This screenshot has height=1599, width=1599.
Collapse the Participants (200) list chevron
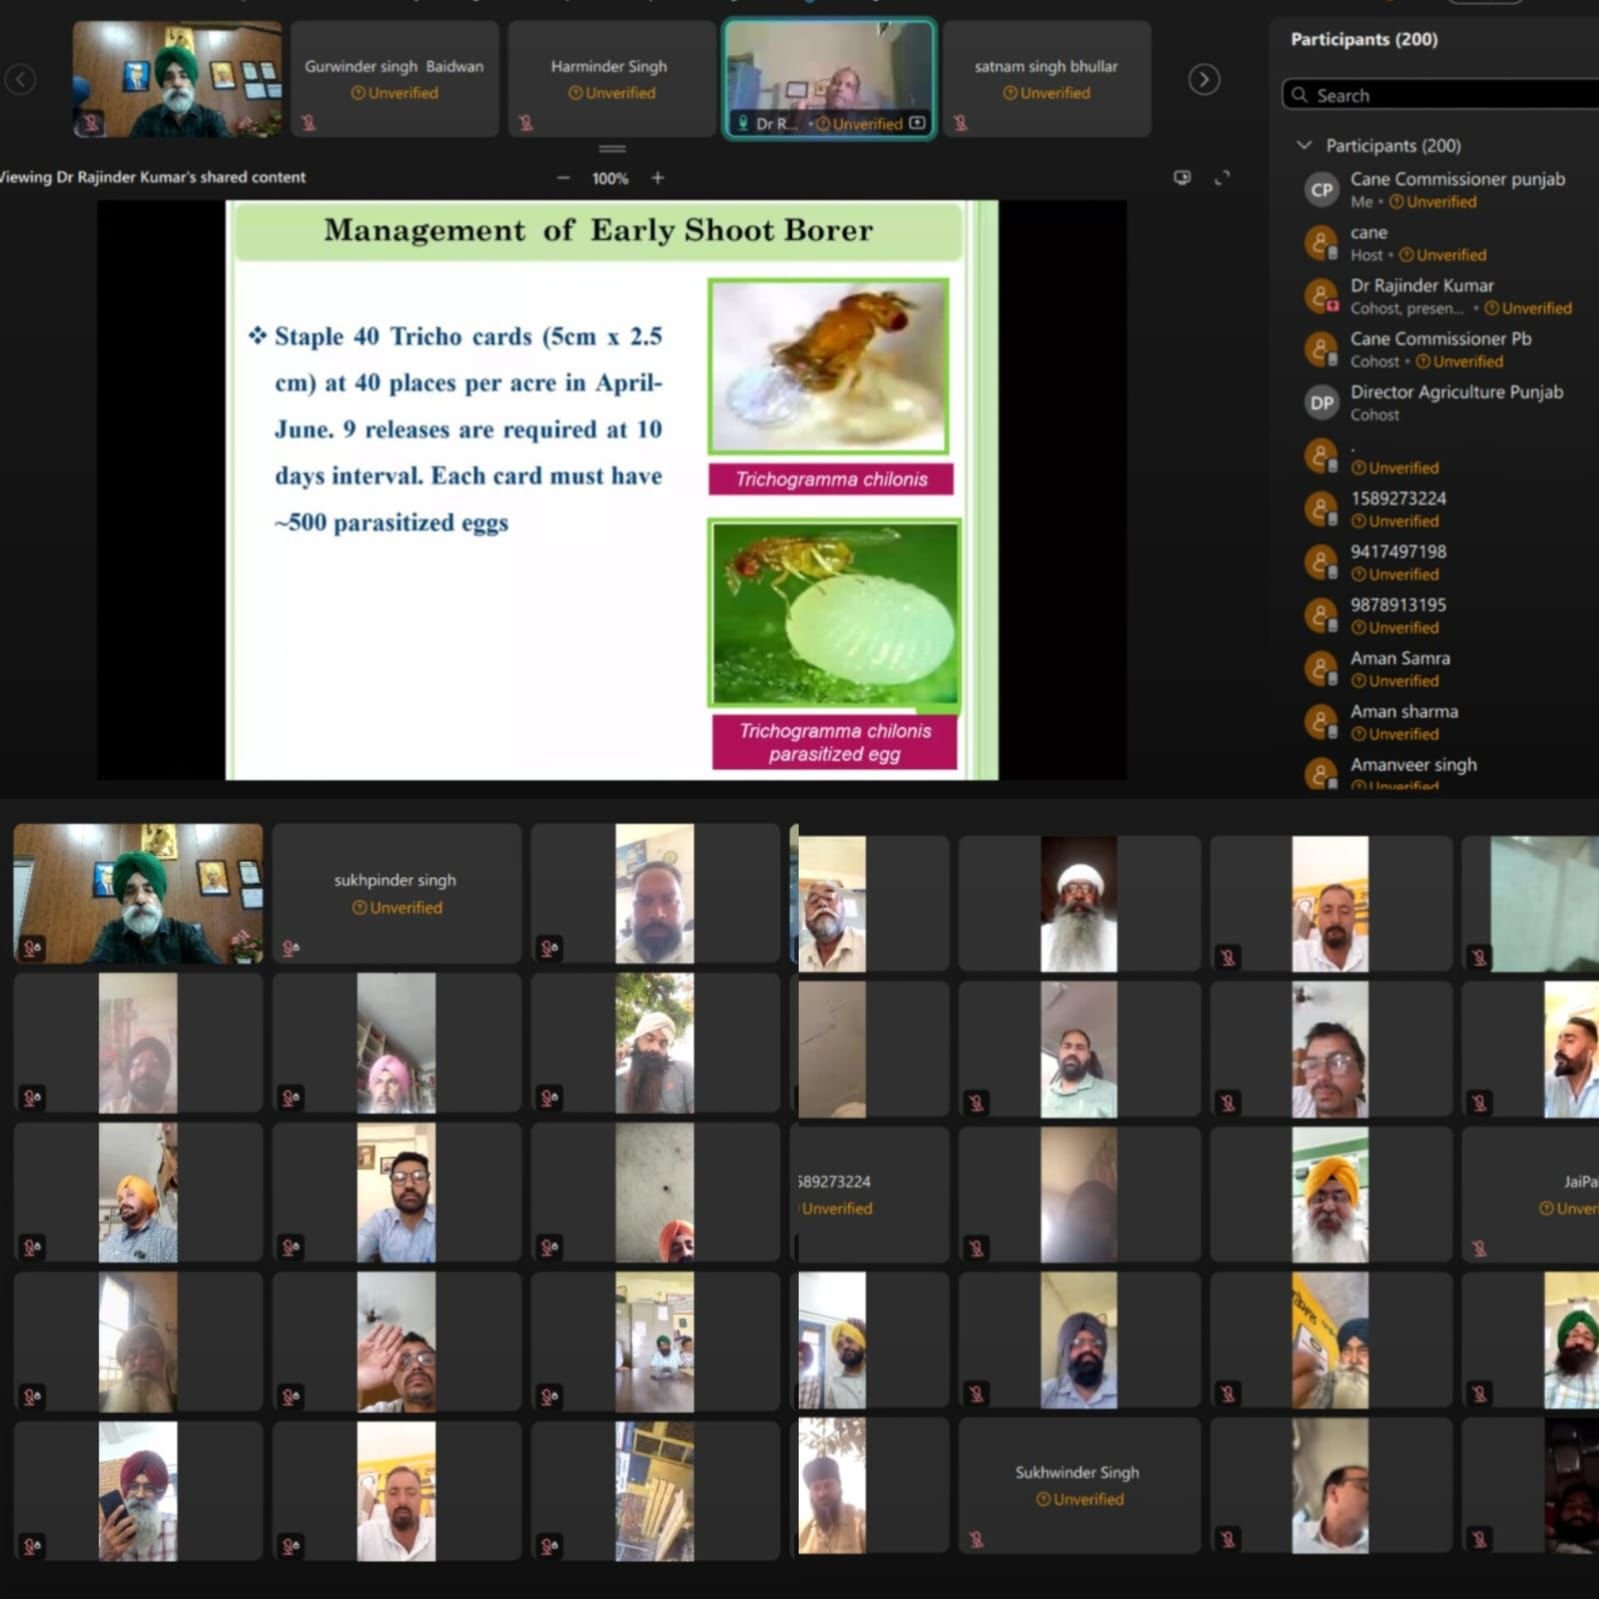[x=1304, y=145]
